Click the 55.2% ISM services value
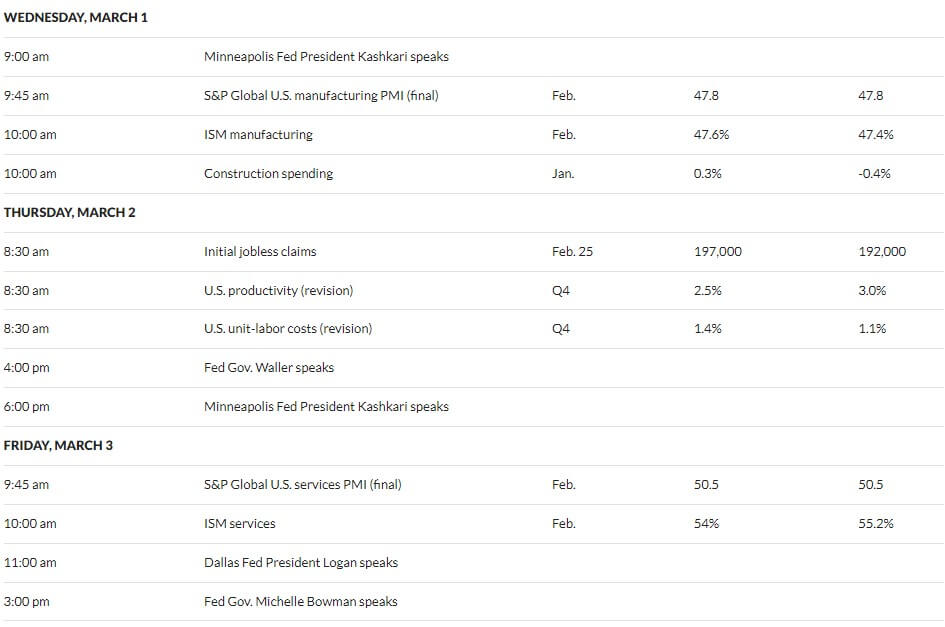The height and width of the screenshot is (627, 945). (x=876, y=524)
